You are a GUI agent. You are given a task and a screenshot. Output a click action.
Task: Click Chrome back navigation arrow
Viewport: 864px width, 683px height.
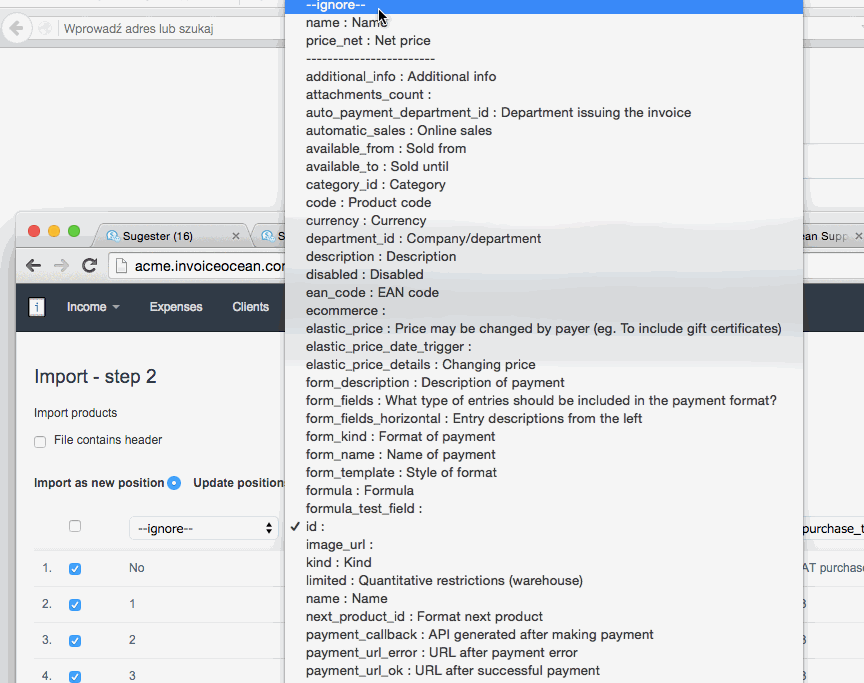click(34, 266)
